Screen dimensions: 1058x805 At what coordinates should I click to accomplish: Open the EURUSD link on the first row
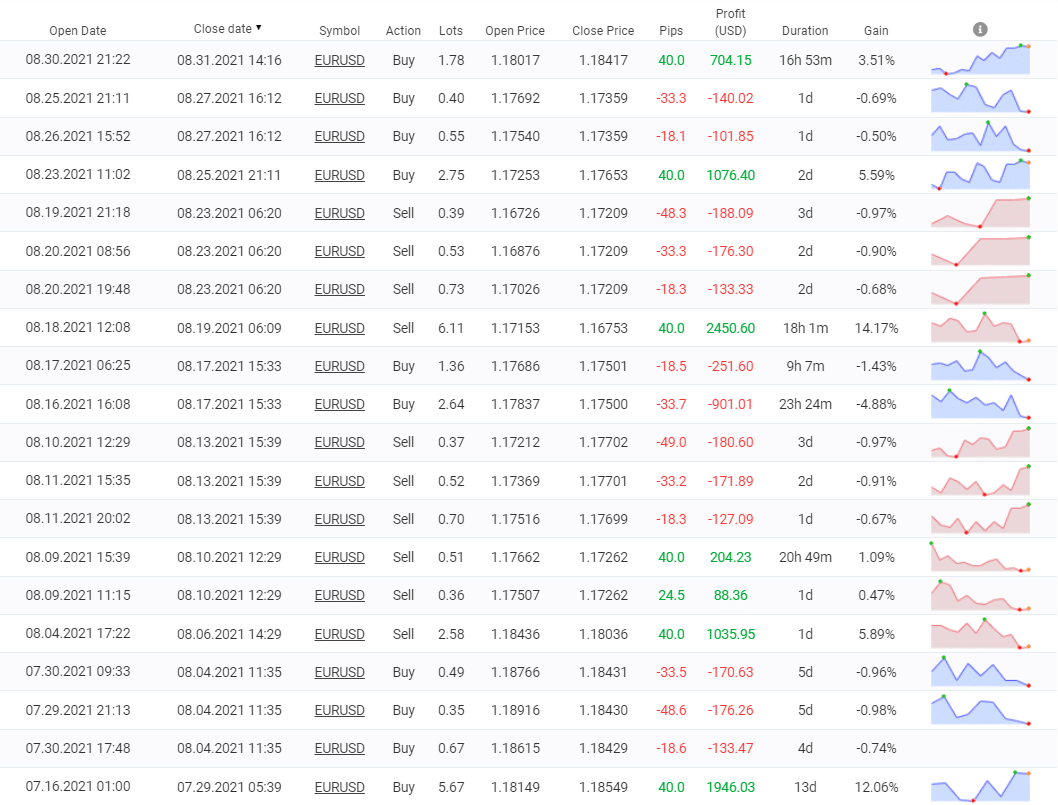340,60
